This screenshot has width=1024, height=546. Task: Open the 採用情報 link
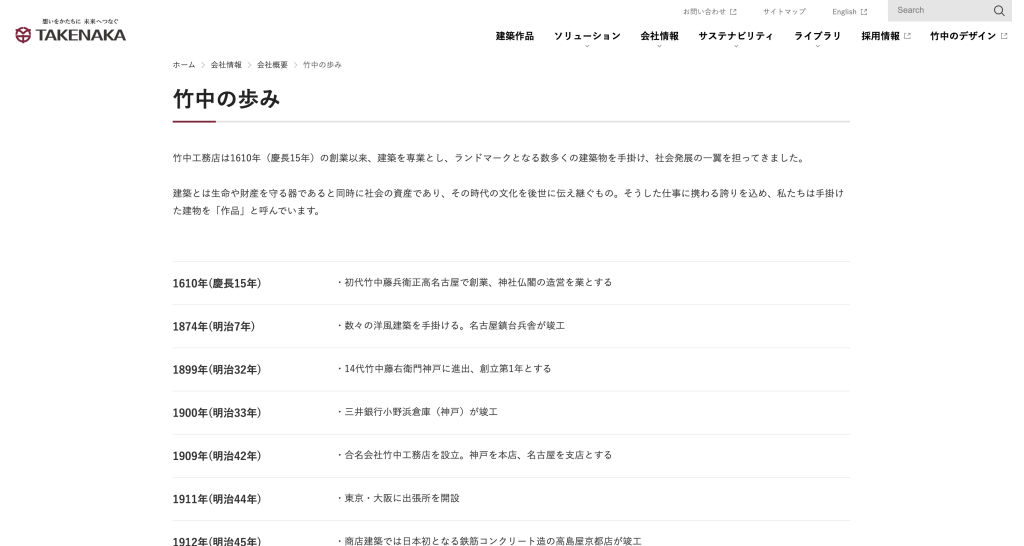pos(880,36)
